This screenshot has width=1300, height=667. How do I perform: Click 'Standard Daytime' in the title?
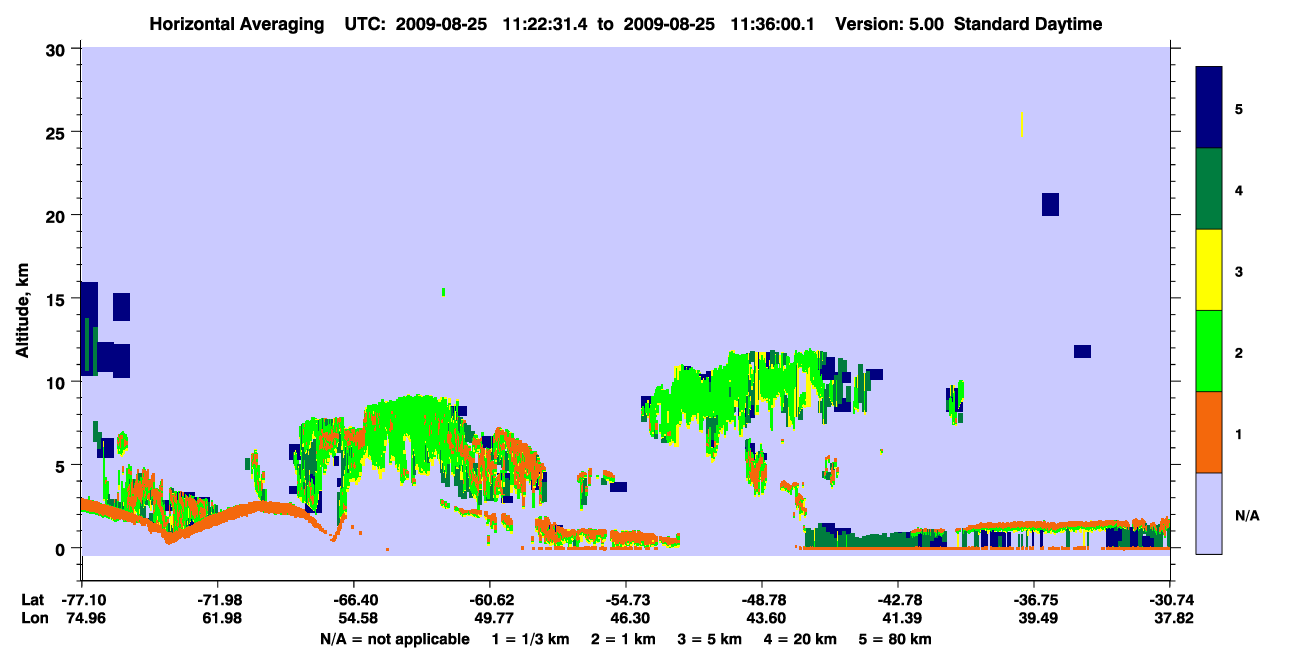click(x=1028, y=24)
